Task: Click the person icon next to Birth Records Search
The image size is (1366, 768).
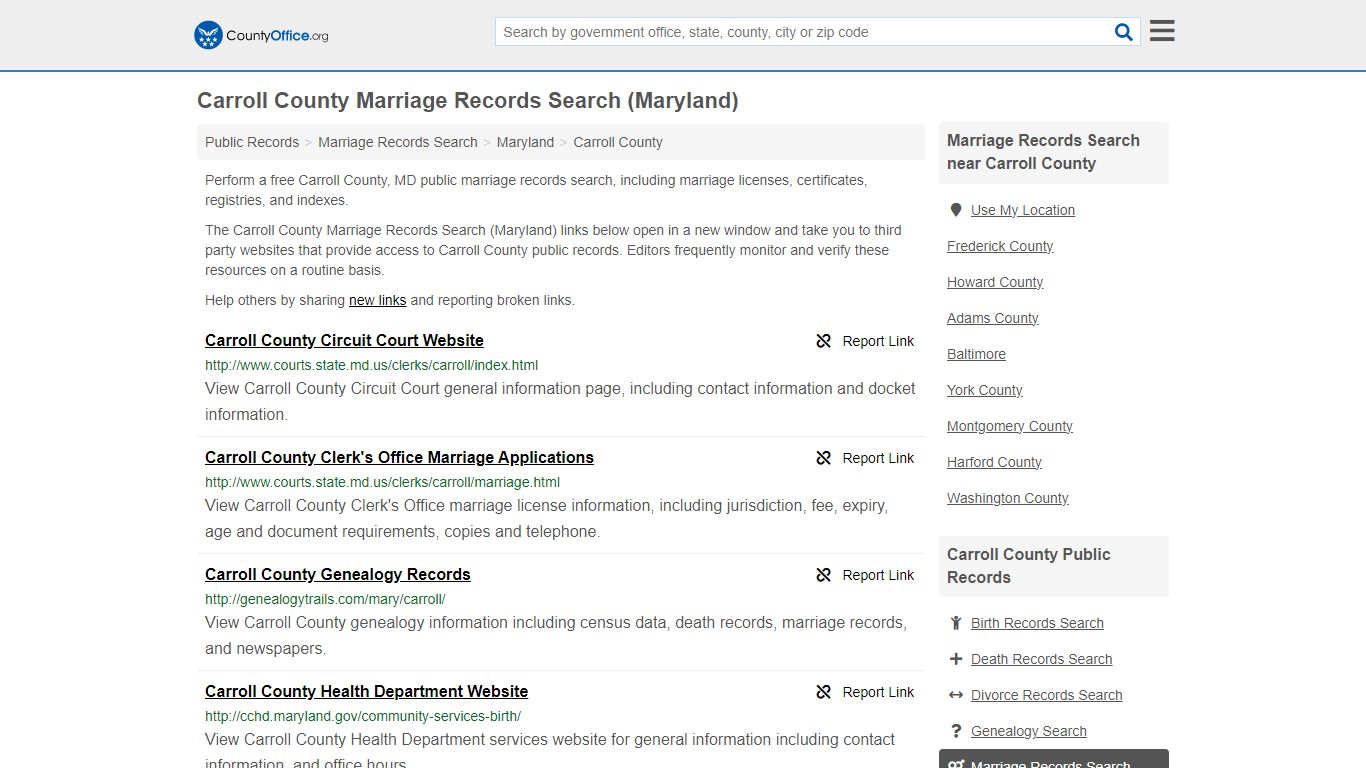Action: pos(956,623)
